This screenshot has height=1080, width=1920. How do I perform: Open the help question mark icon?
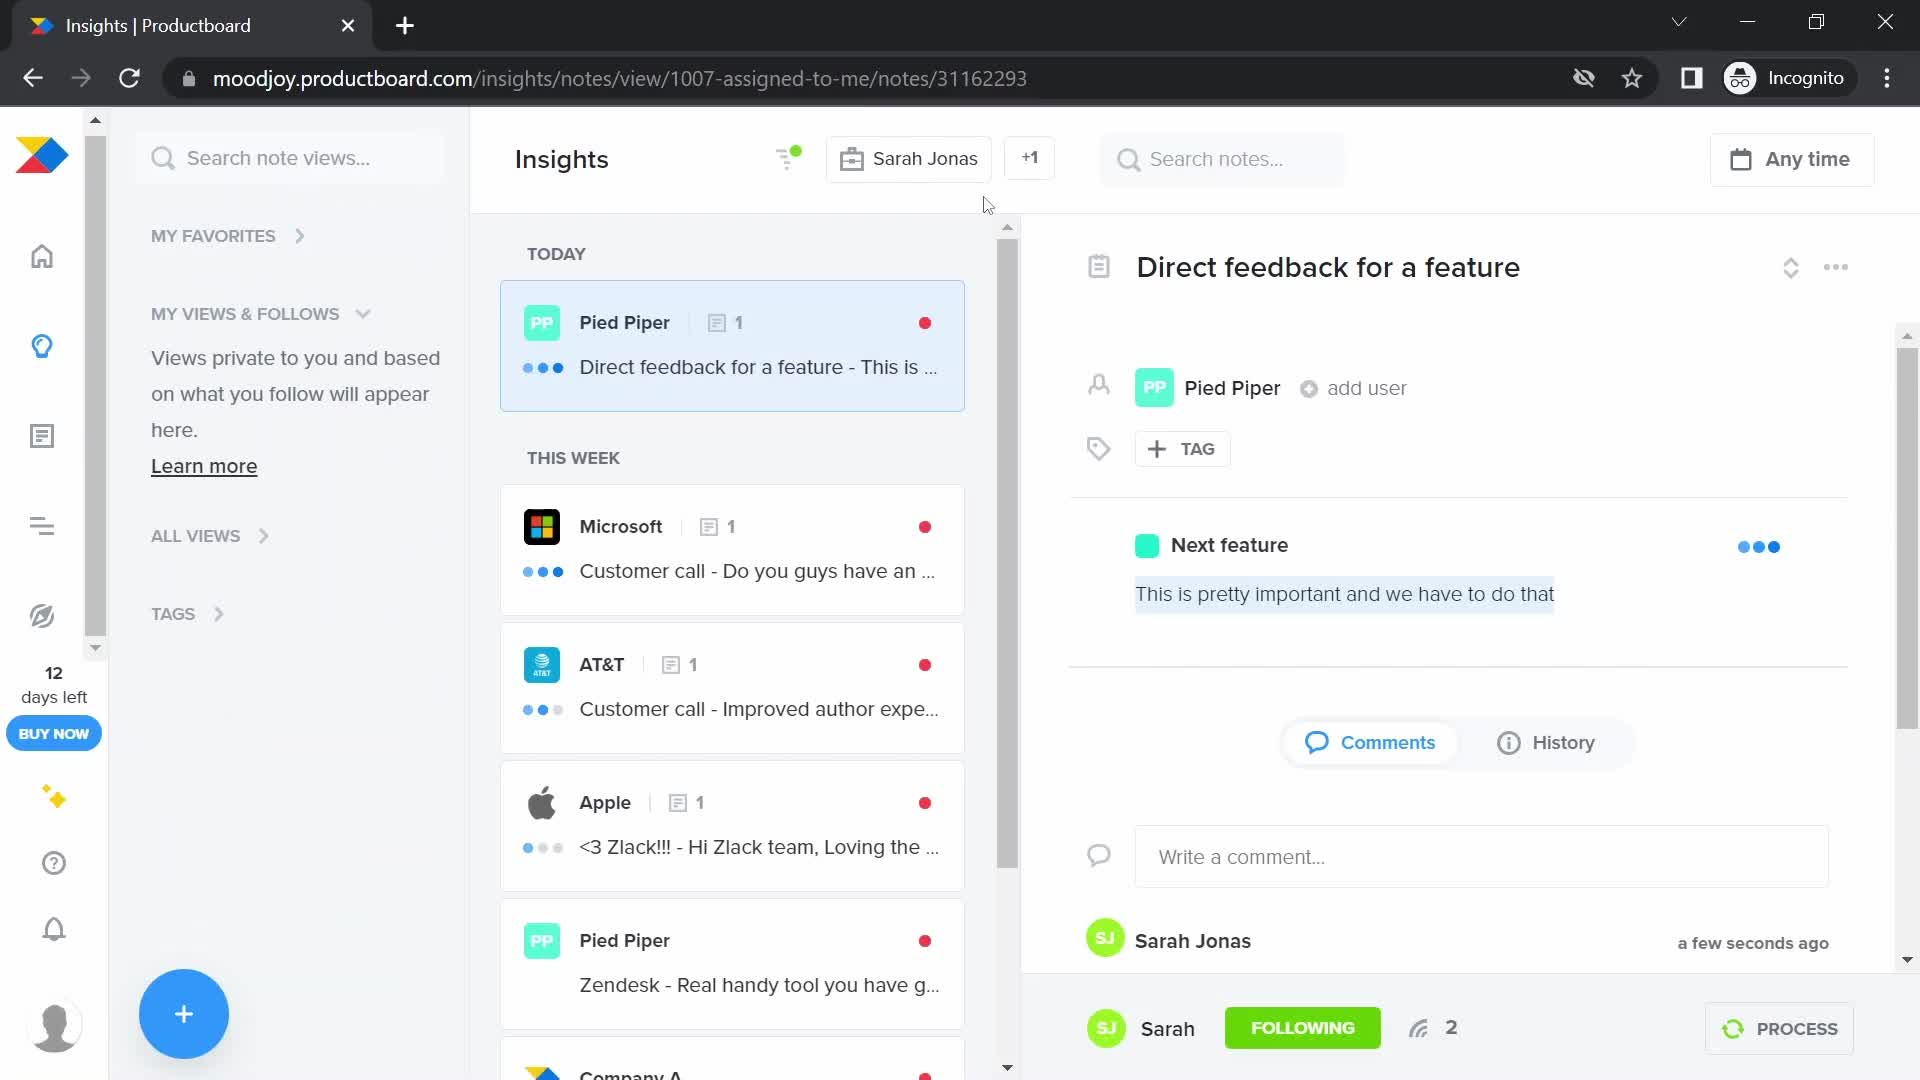(x=54, y=863)
